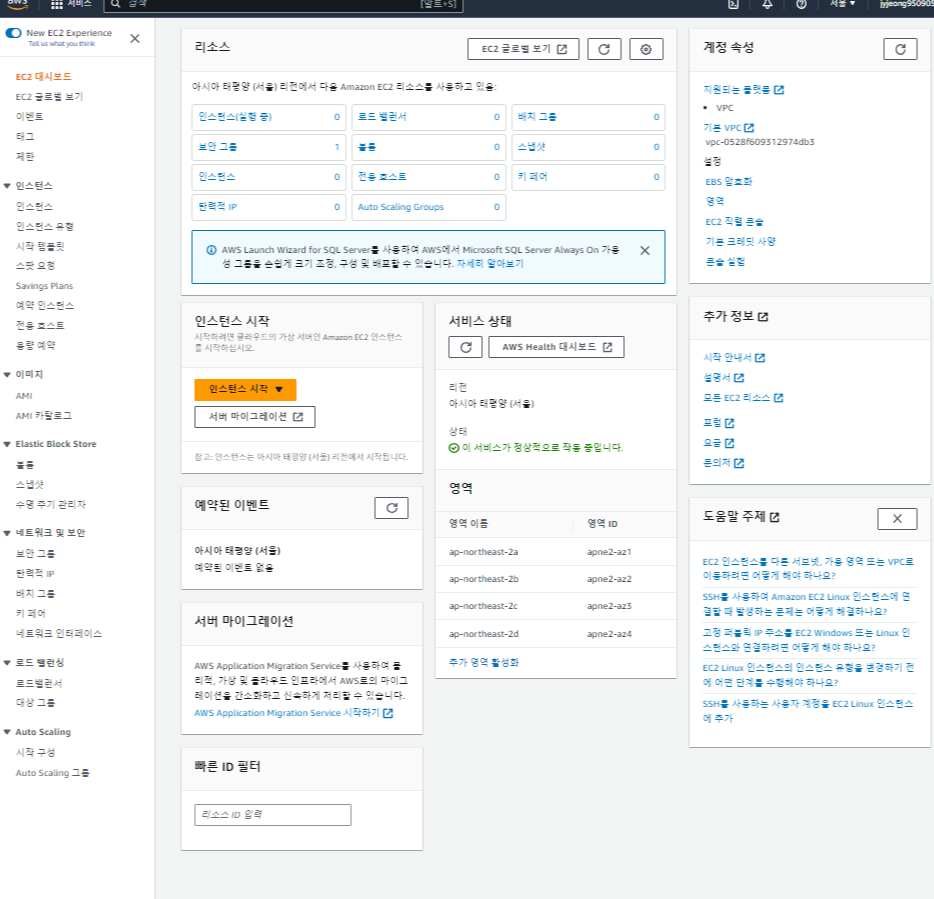Screen dimensions: 934x899
Task: Open 자세히 알아보기 link in banner
Action: (490, 263)
